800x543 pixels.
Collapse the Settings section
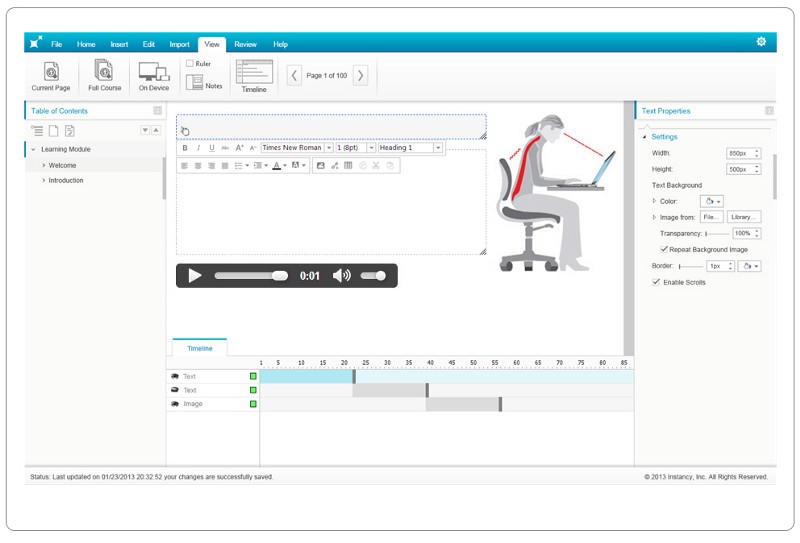tap(644, 137)
